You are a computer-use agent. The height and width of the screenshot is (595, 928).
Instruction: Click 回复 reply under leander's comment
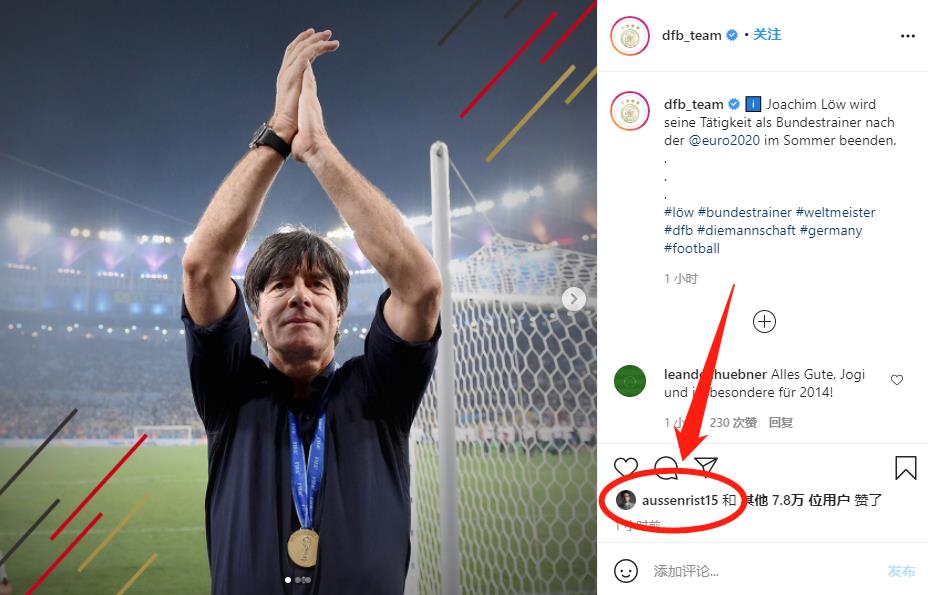coord(781,422)
